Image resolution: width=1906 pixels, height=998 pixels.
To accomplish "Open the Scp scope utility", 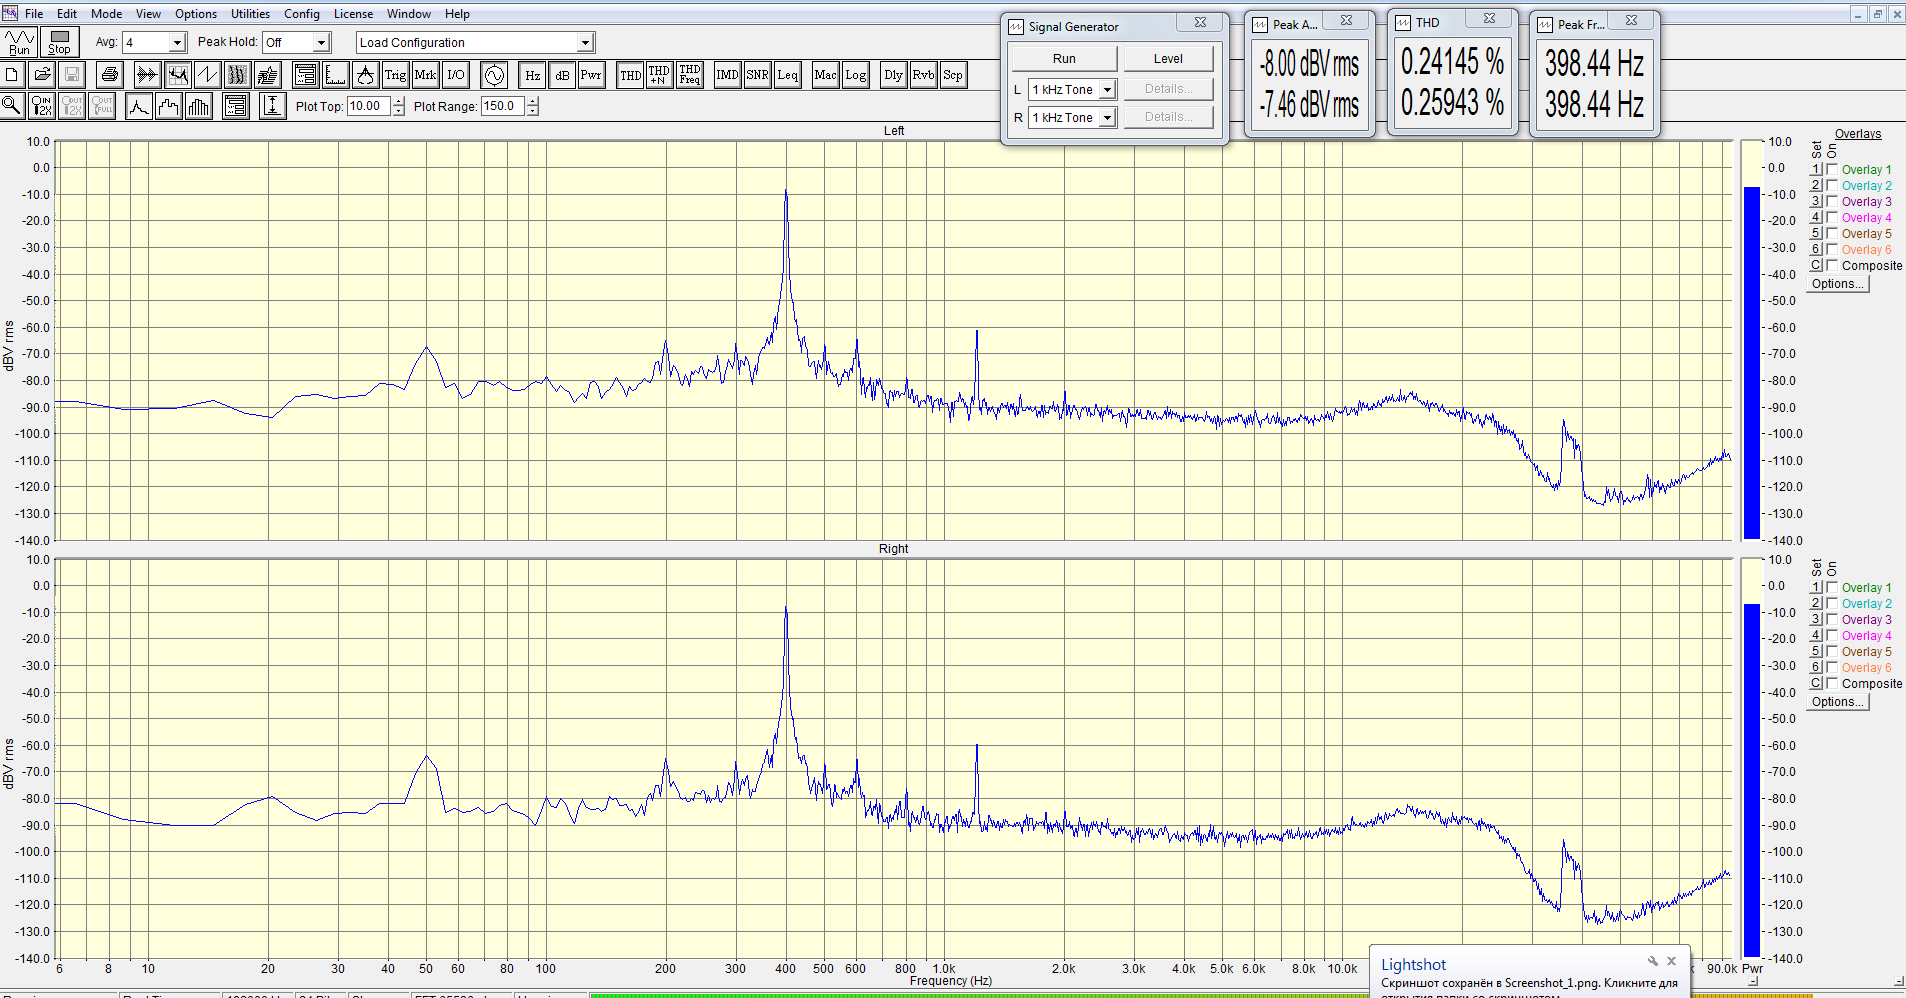I will 953,75.
